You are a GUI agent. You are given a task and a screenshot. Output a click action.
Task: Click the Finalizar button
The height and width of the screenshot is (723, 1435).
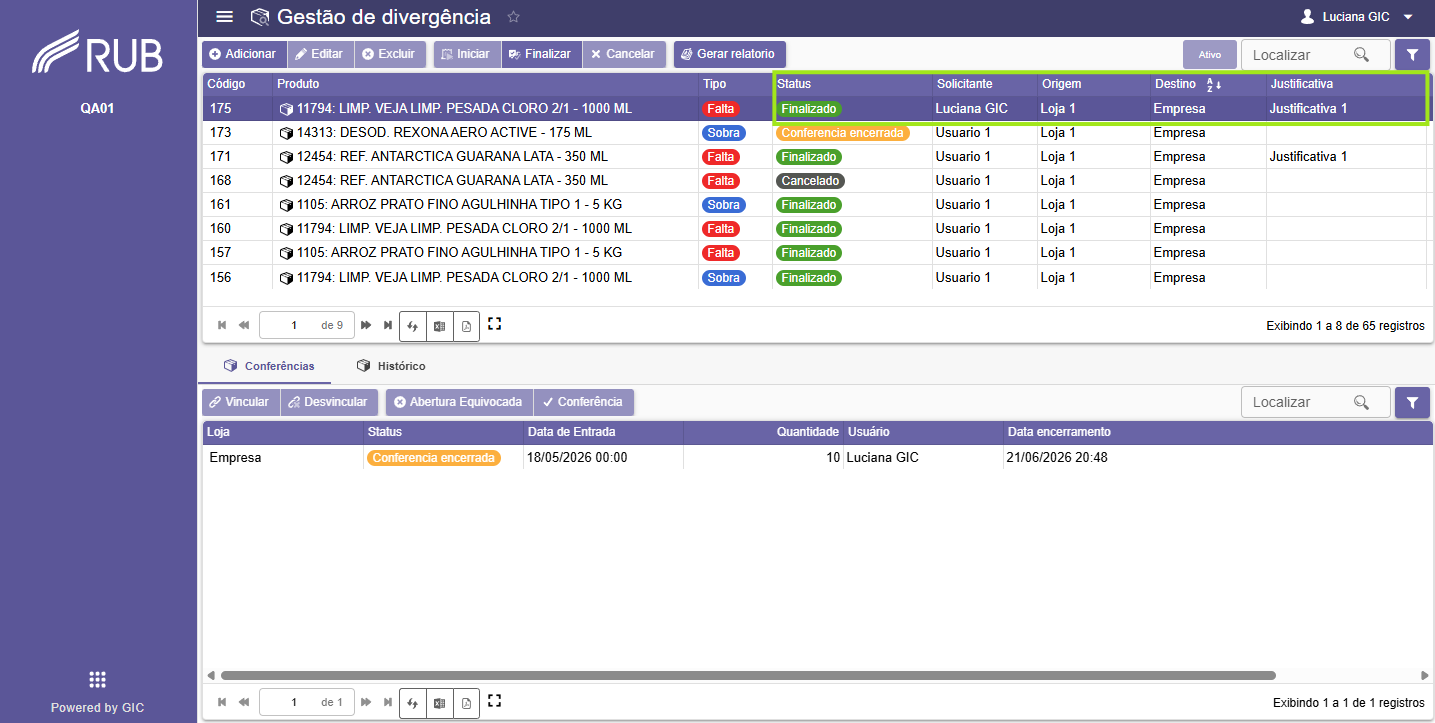541,54
